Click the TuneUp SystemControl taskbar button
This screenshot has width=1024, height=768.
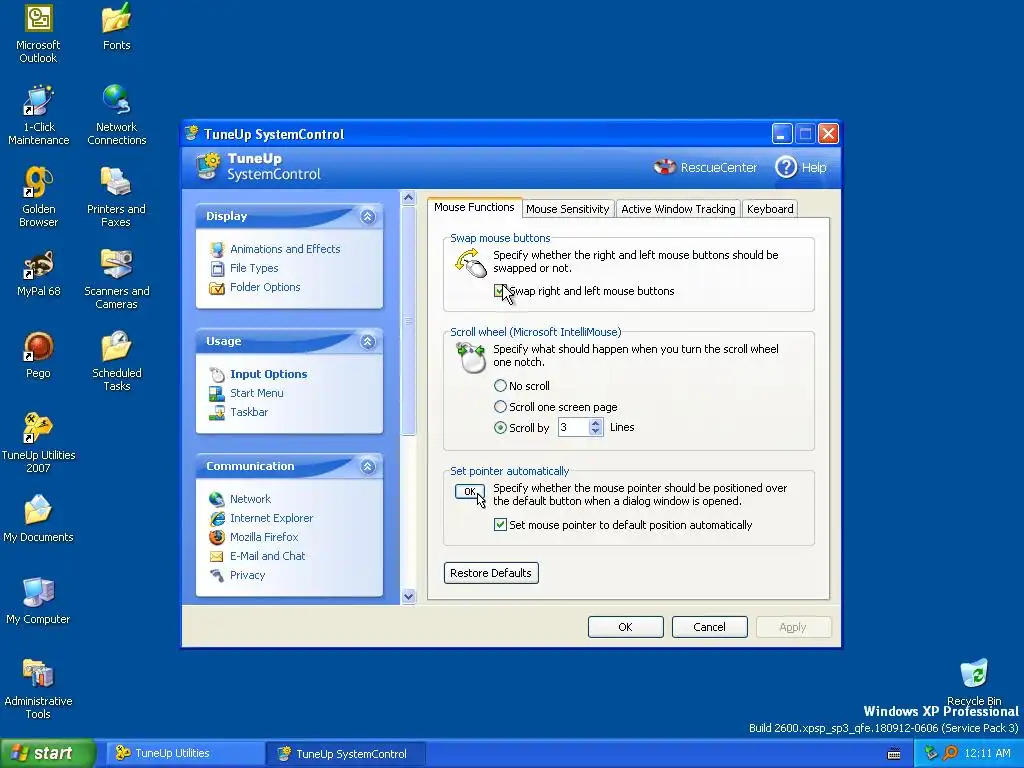click(346, 754)
